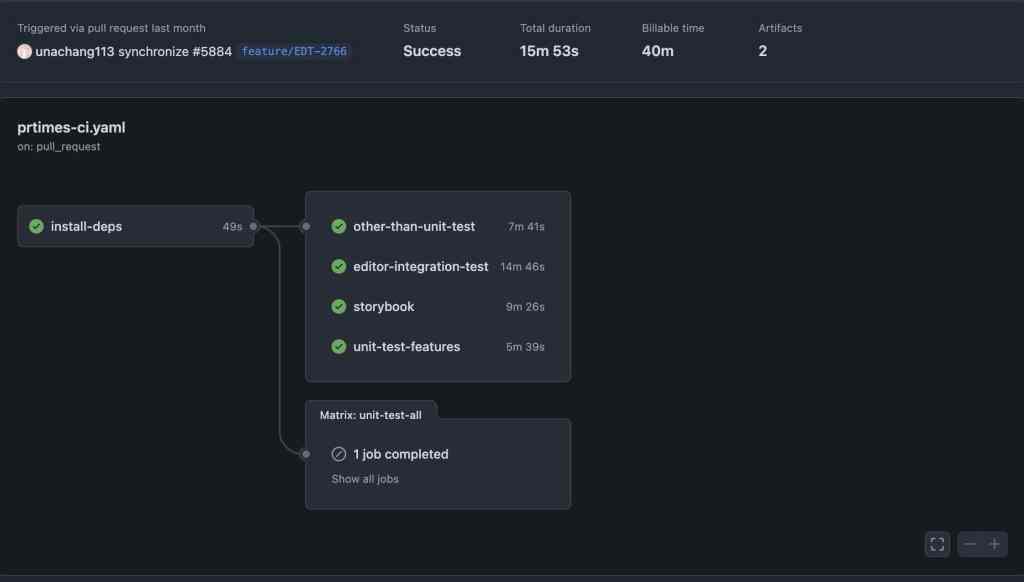
Task: Open the unit-test-features job log
Action: click(x=407, y=347)
